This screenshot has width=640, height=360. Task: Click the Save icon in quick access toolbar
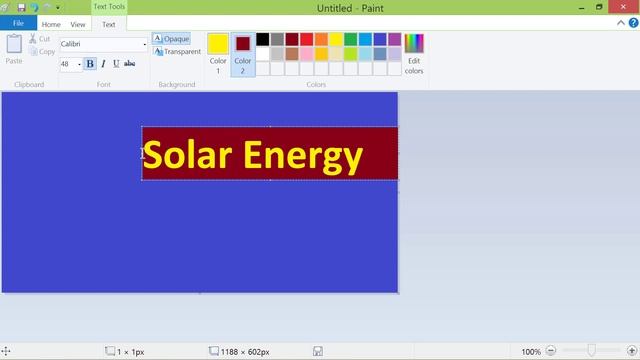coord(21,7)
